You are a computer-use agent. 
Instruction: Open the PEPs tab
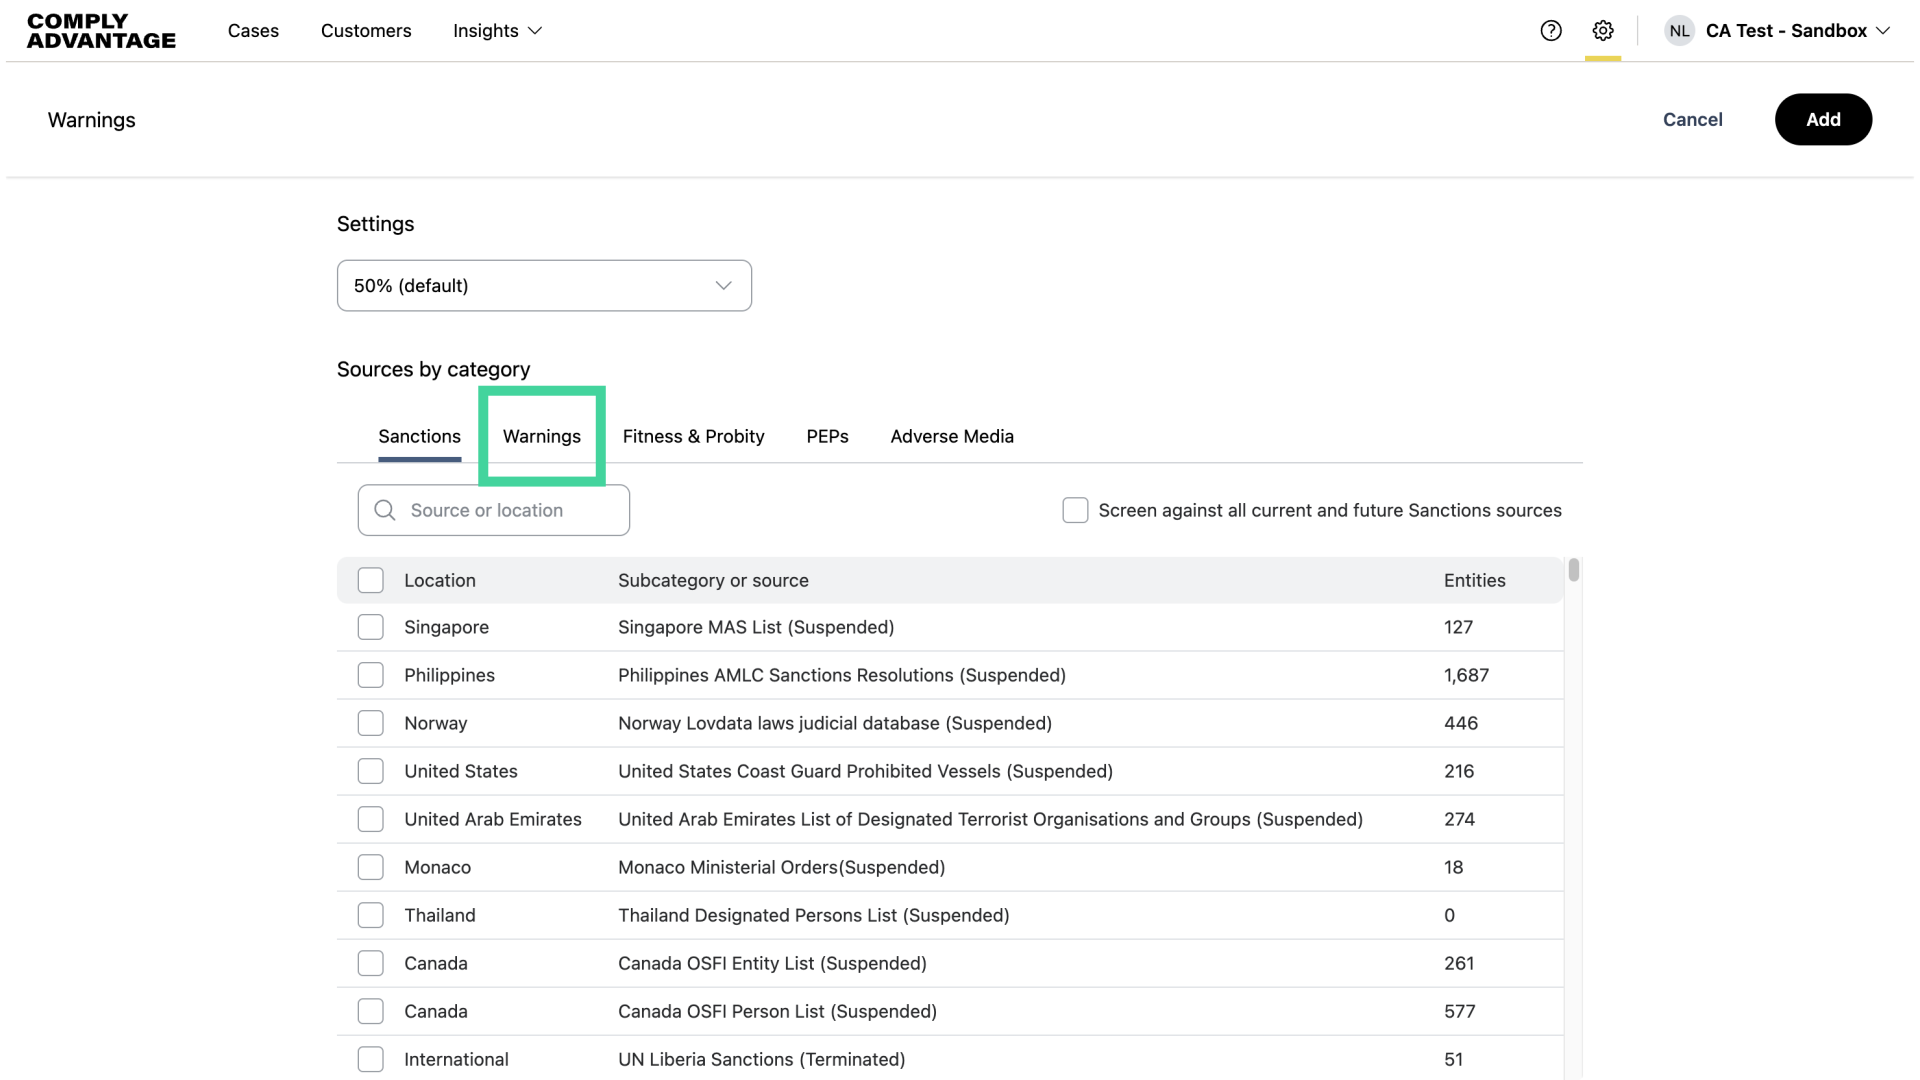[x=827, y=436]
